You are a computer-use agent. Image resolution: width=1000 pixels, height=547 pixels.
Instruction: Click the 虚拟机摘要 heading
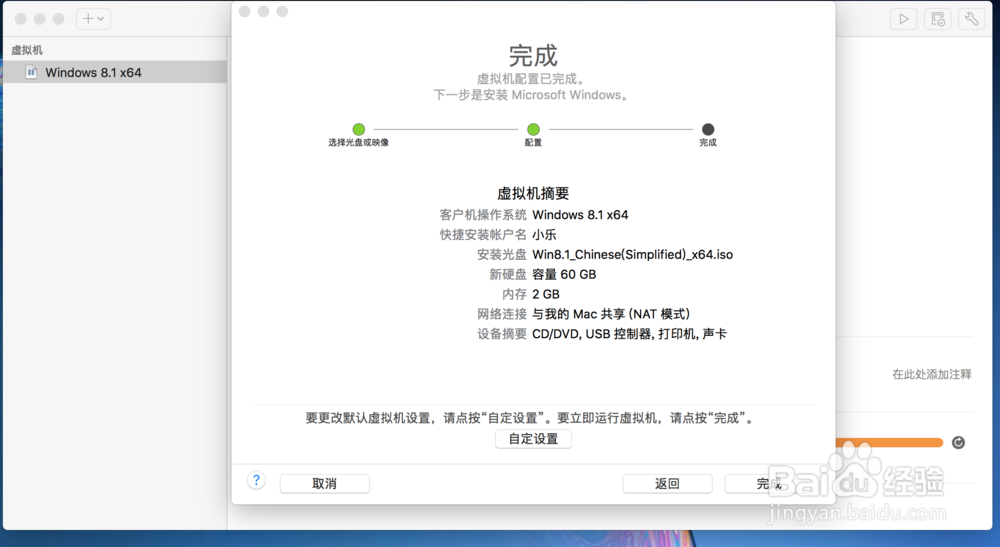533,193
